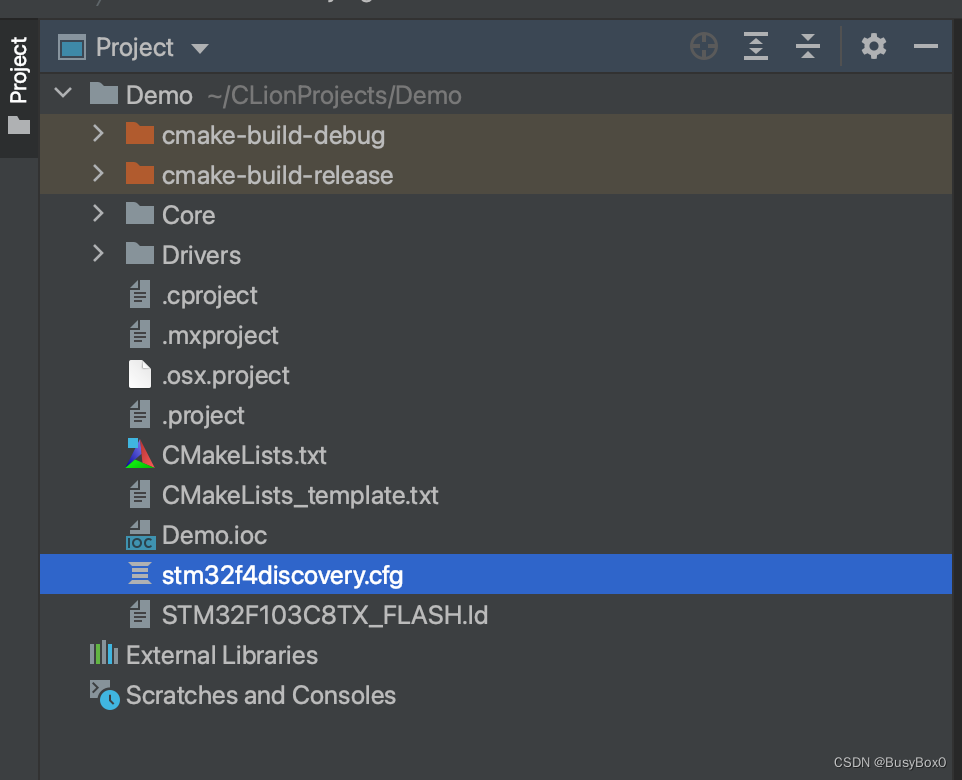
Task: Select the cmake-build-debug folder
Action: pyautogui.click(x=496, y=134)
